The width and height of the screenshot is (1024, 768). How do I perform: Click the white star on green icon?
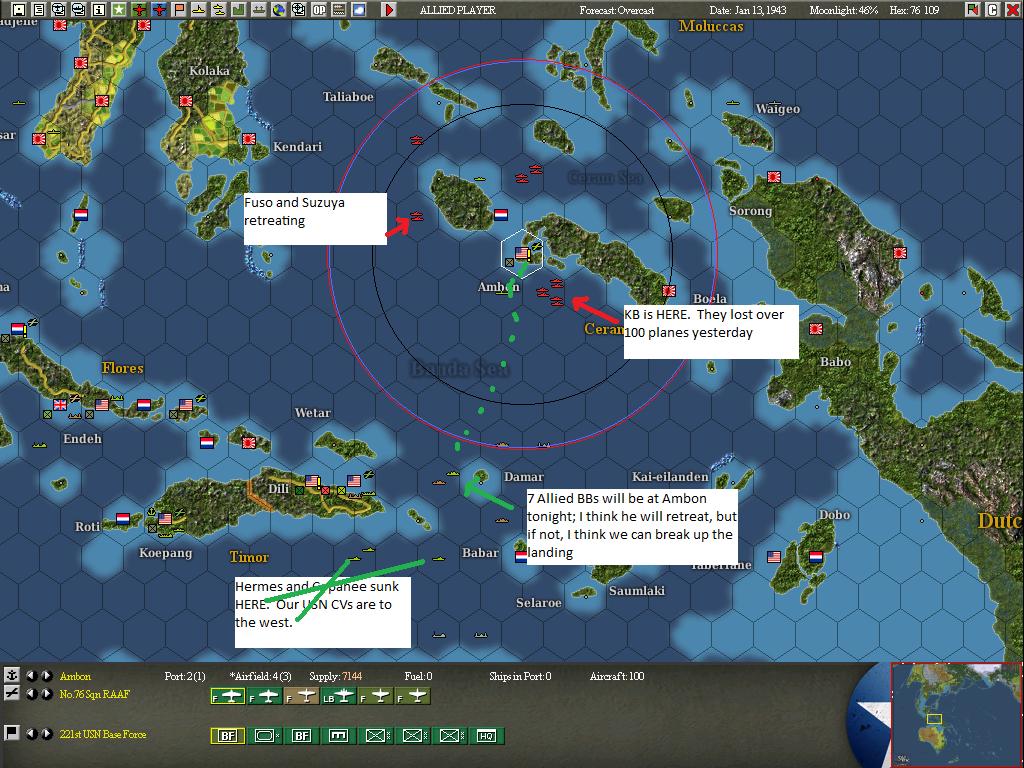pos(118,9)
